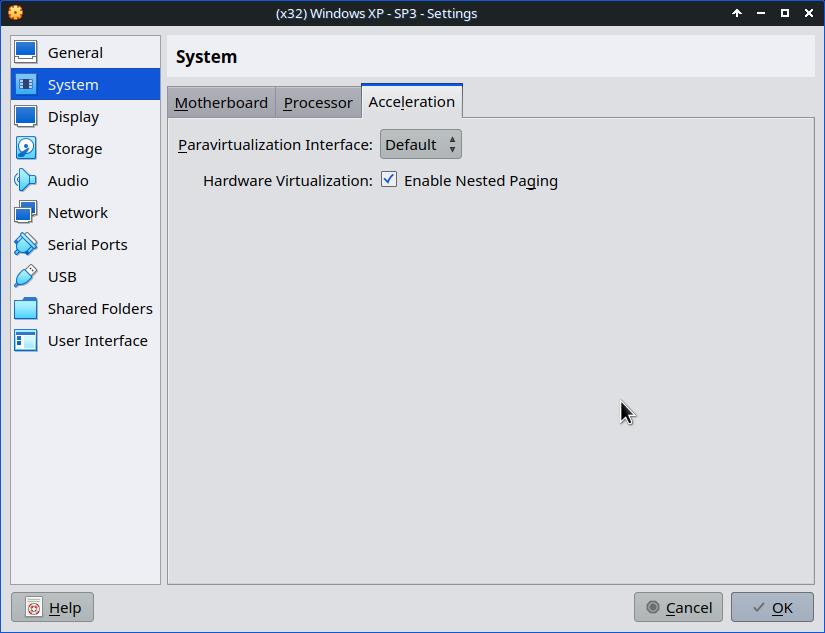
Task: Minimize the Settings window
Action: coord(761,13)
